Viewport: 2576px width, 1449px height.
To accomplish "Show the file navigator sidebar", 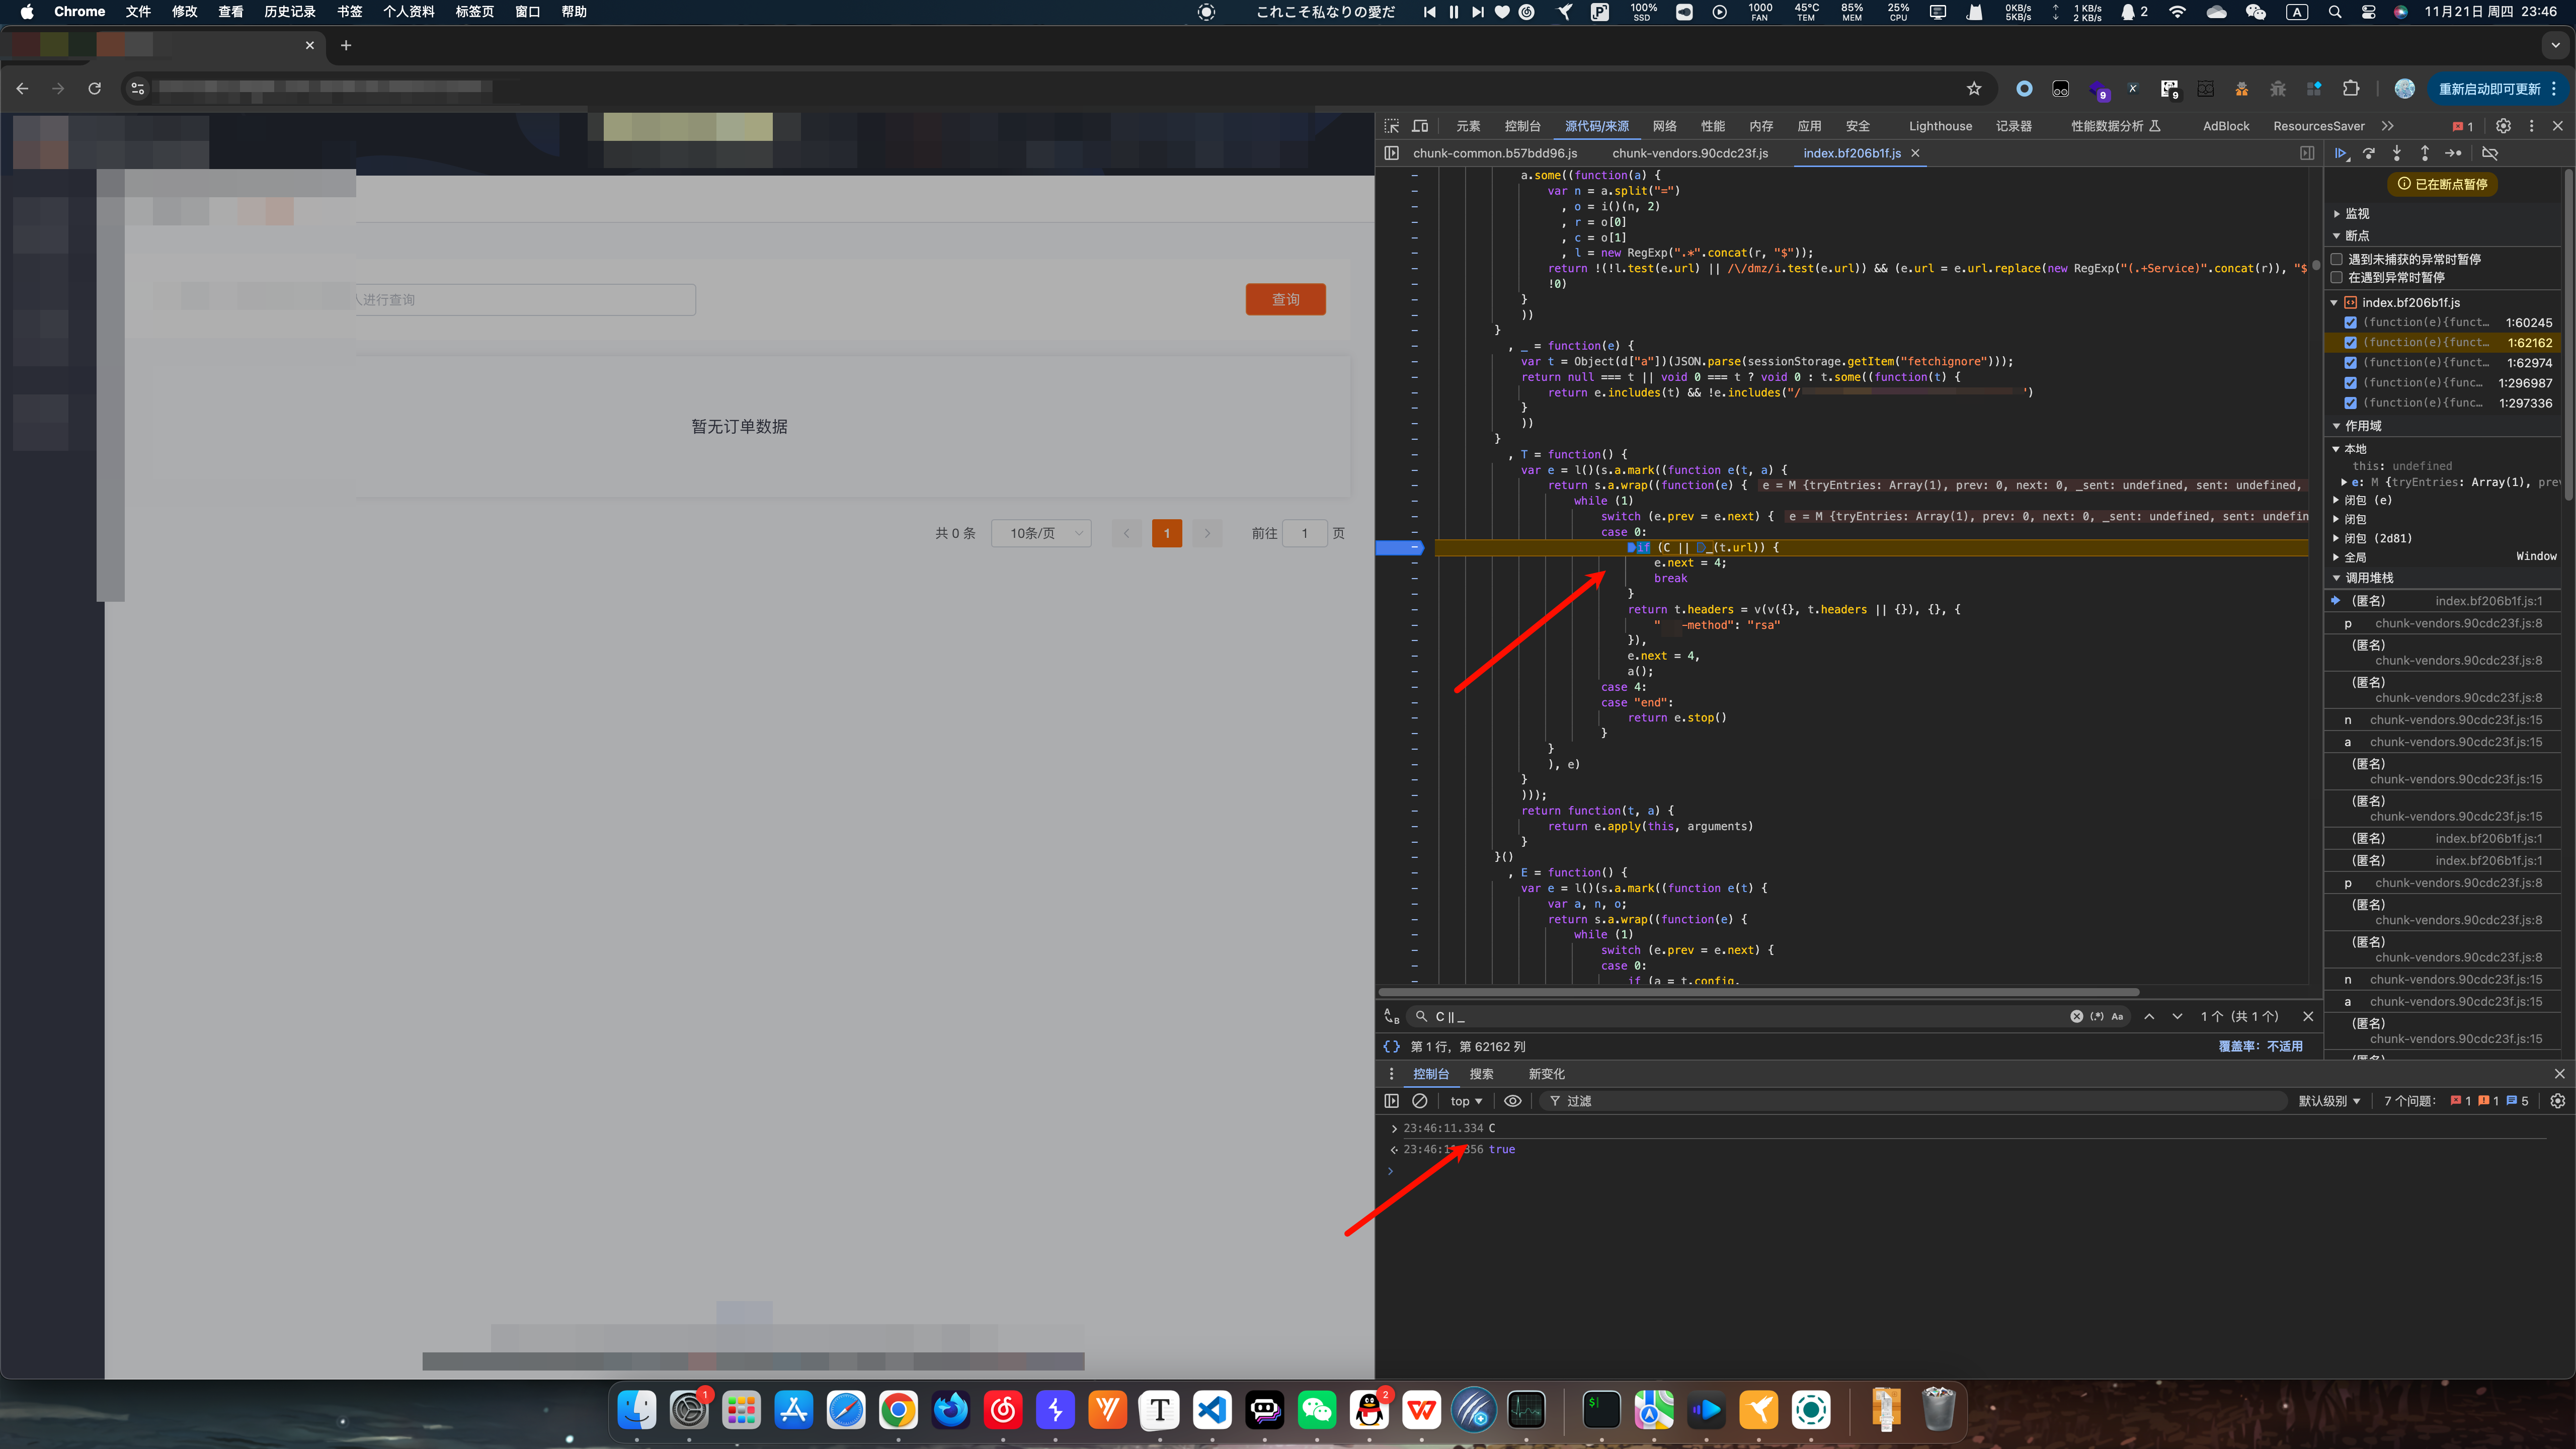I will click(x=1392, y=153).
